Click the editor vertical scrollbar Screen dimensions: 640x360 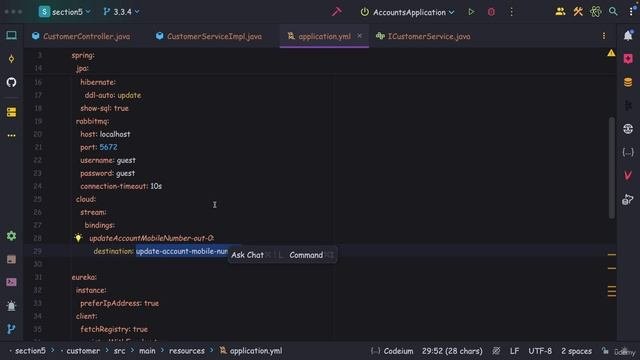pos(611,168)
